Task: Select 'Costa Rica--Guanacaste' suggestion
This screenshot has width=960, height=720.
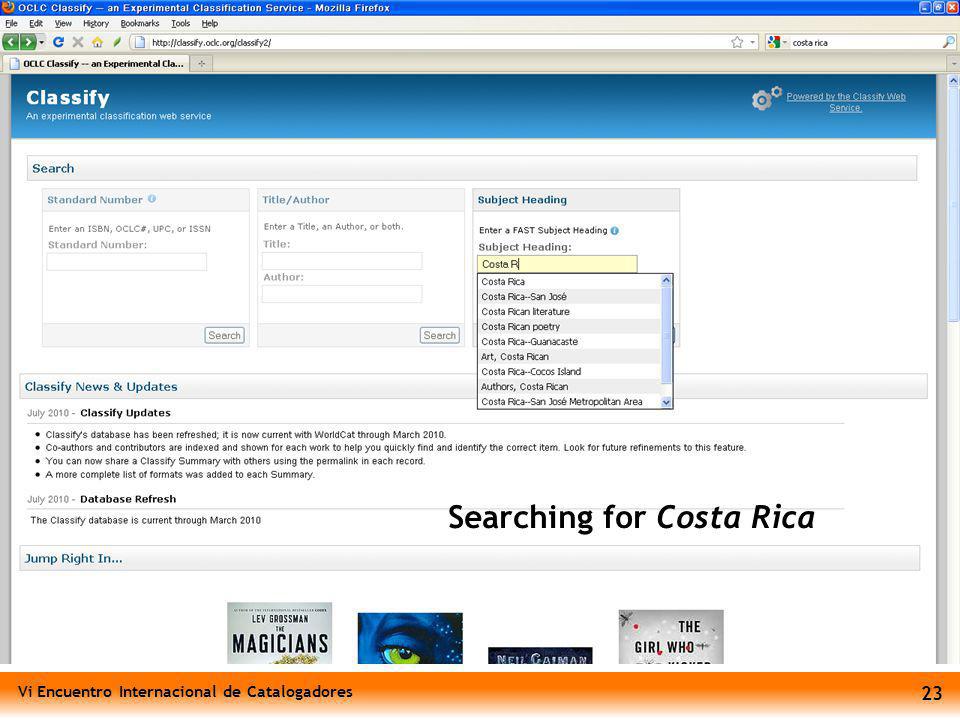Action: pyautogui.click(x=569, y=342)
